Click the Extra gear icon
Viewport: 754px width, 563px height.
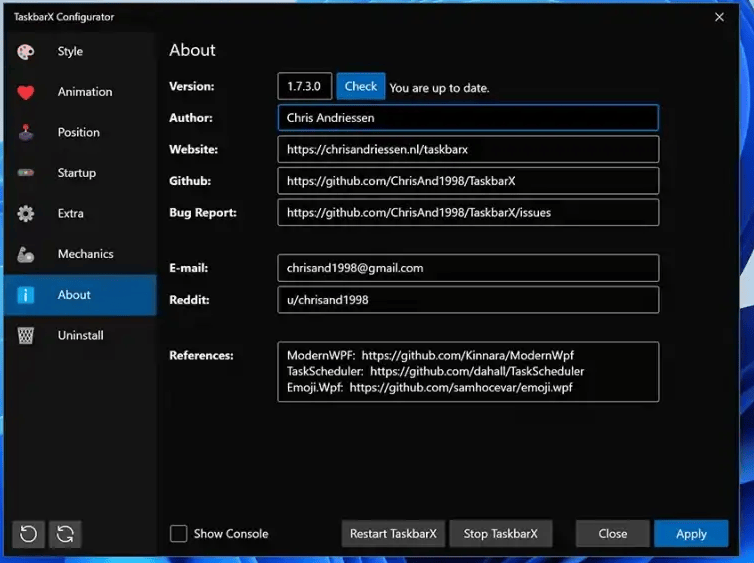26,213
